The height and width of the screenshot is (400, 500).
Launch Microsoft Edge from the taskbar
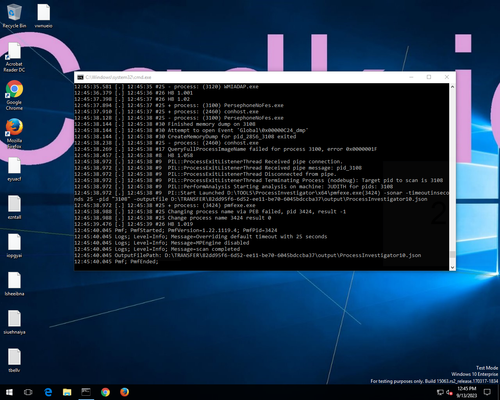(x=48, y=392)
